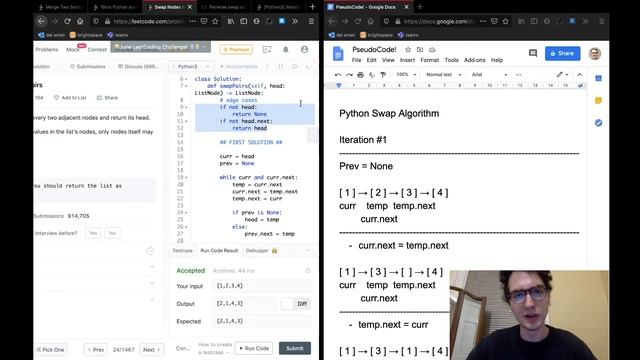
Task: Open the Add-ons menu in Google Docs
Action: [x=474, y=60]
